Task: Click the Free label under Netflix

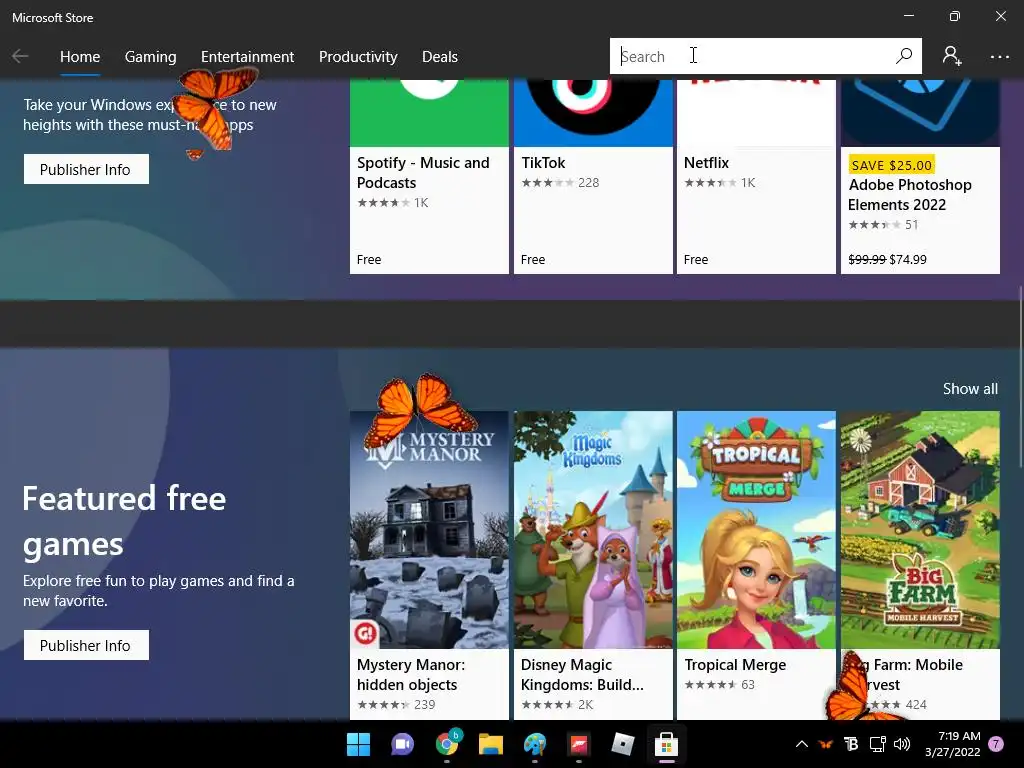Action: [696, 259]
